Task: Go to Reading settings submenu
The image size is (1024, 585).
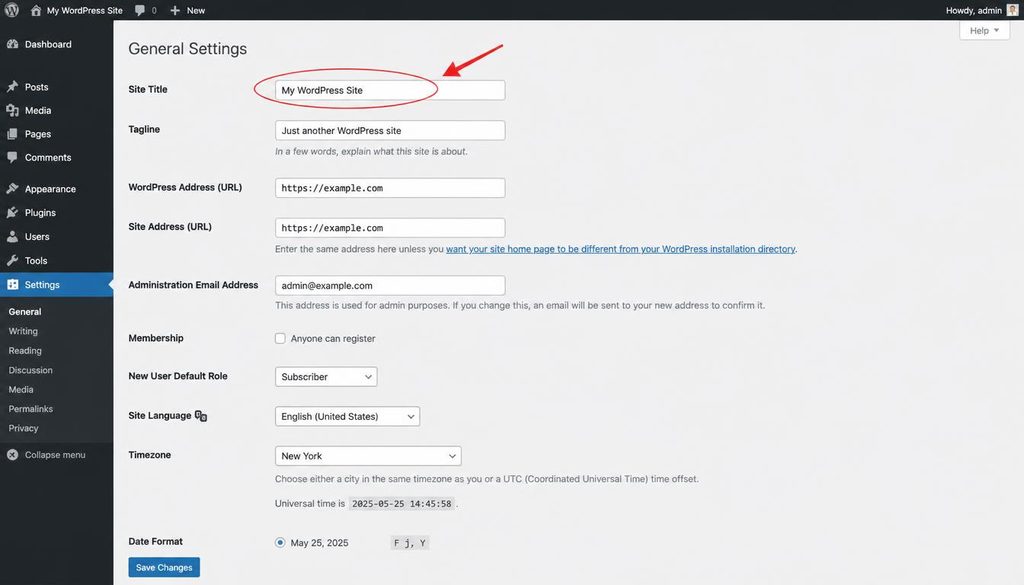Action: click(25, 351)
